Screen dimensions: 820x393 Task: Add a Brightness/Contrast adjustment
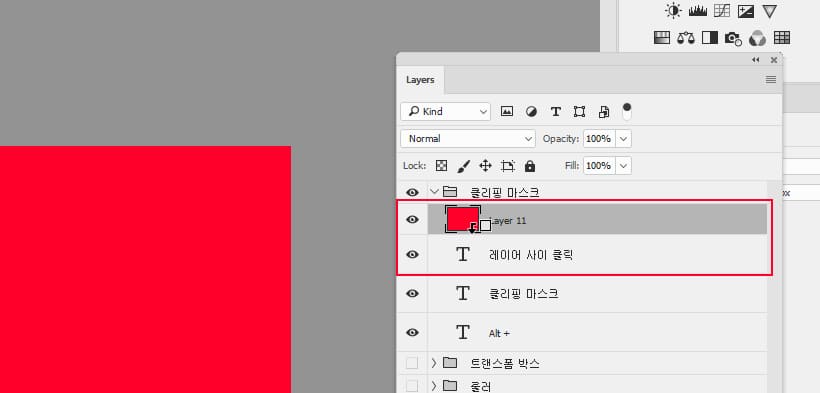(x=674, y=11)
